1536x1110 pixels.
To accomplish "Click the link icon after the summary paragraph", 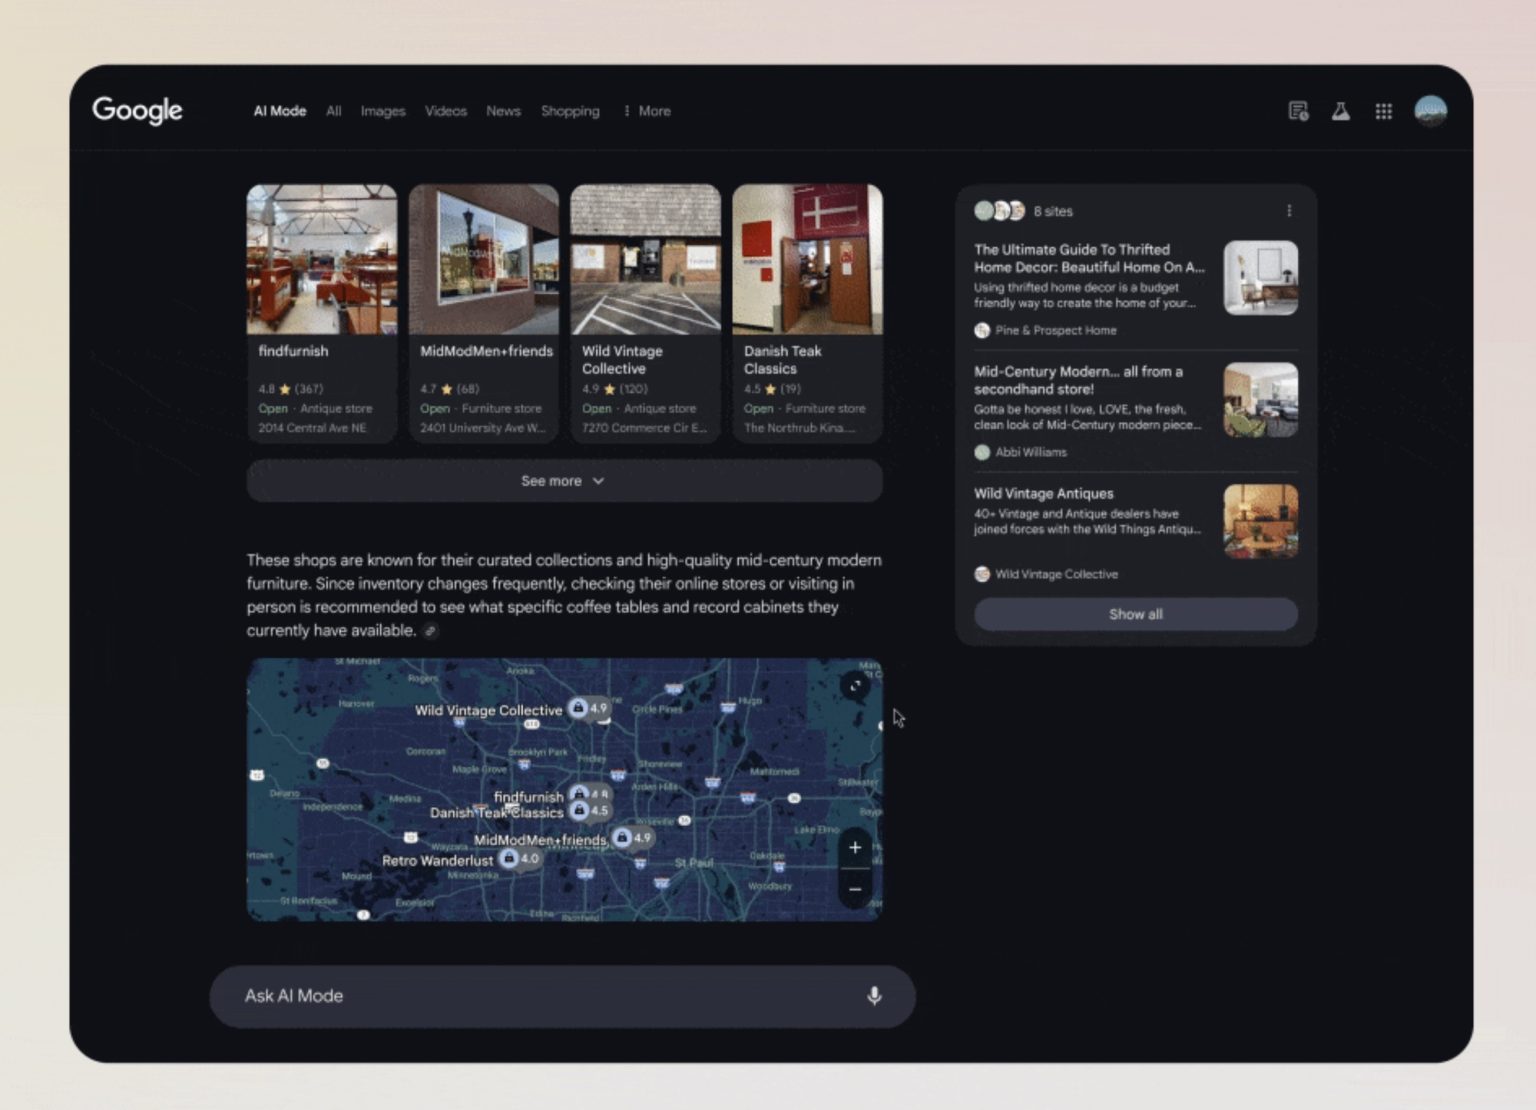I will coord(430,631).
